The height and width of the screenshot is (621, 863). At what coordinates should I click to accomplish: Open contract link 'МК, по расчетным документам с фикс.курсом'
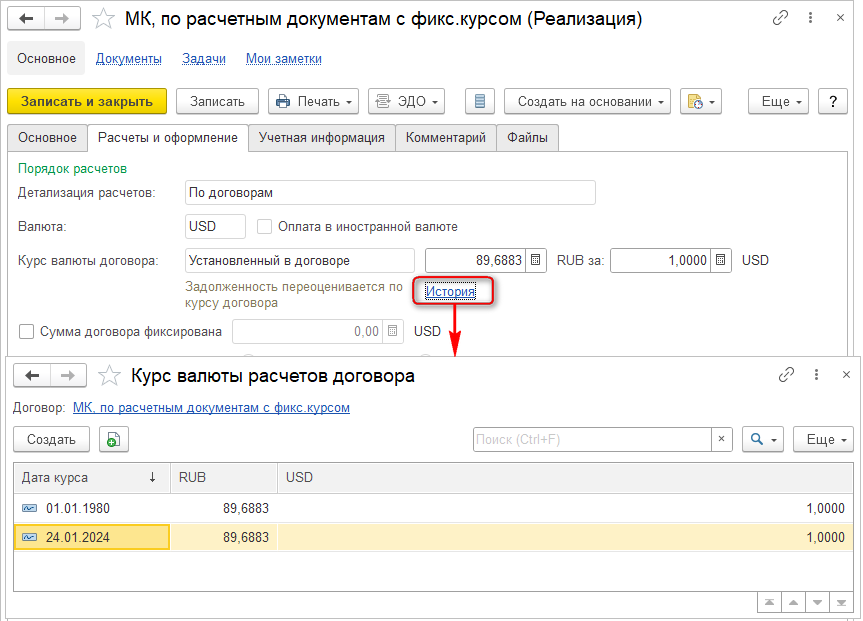(x=211, y=407)
